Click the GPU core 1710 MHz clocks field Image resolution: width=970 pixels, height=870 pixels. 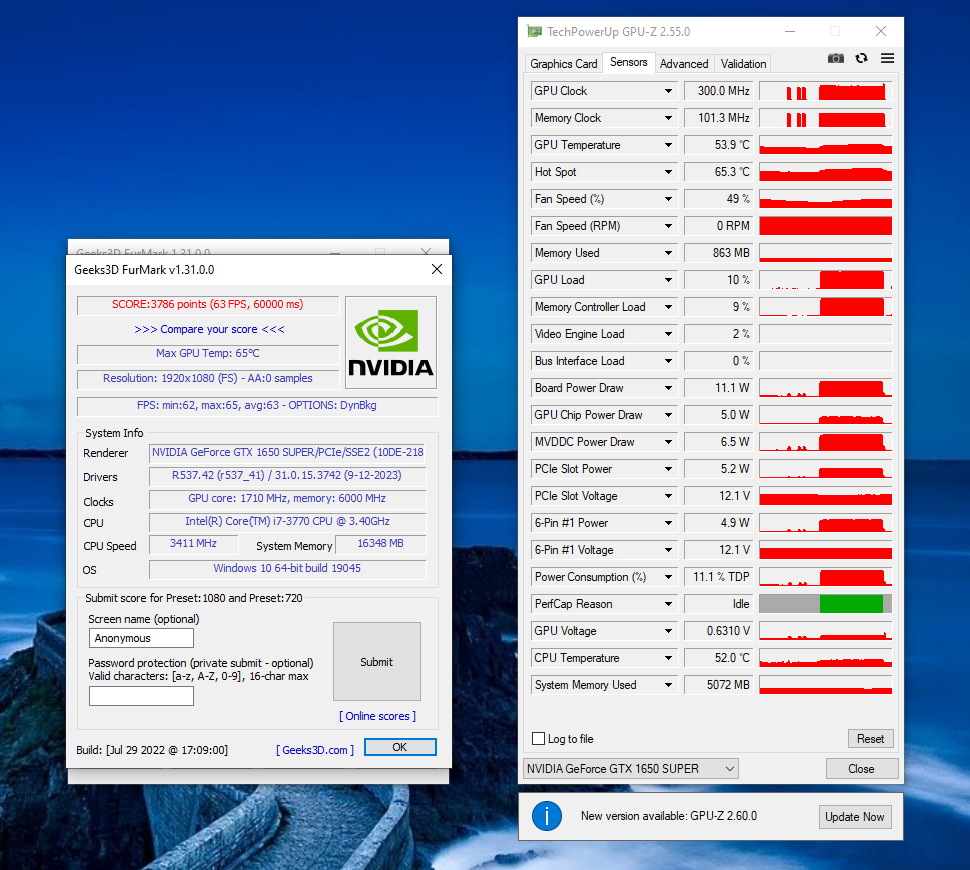click(287, 498)
